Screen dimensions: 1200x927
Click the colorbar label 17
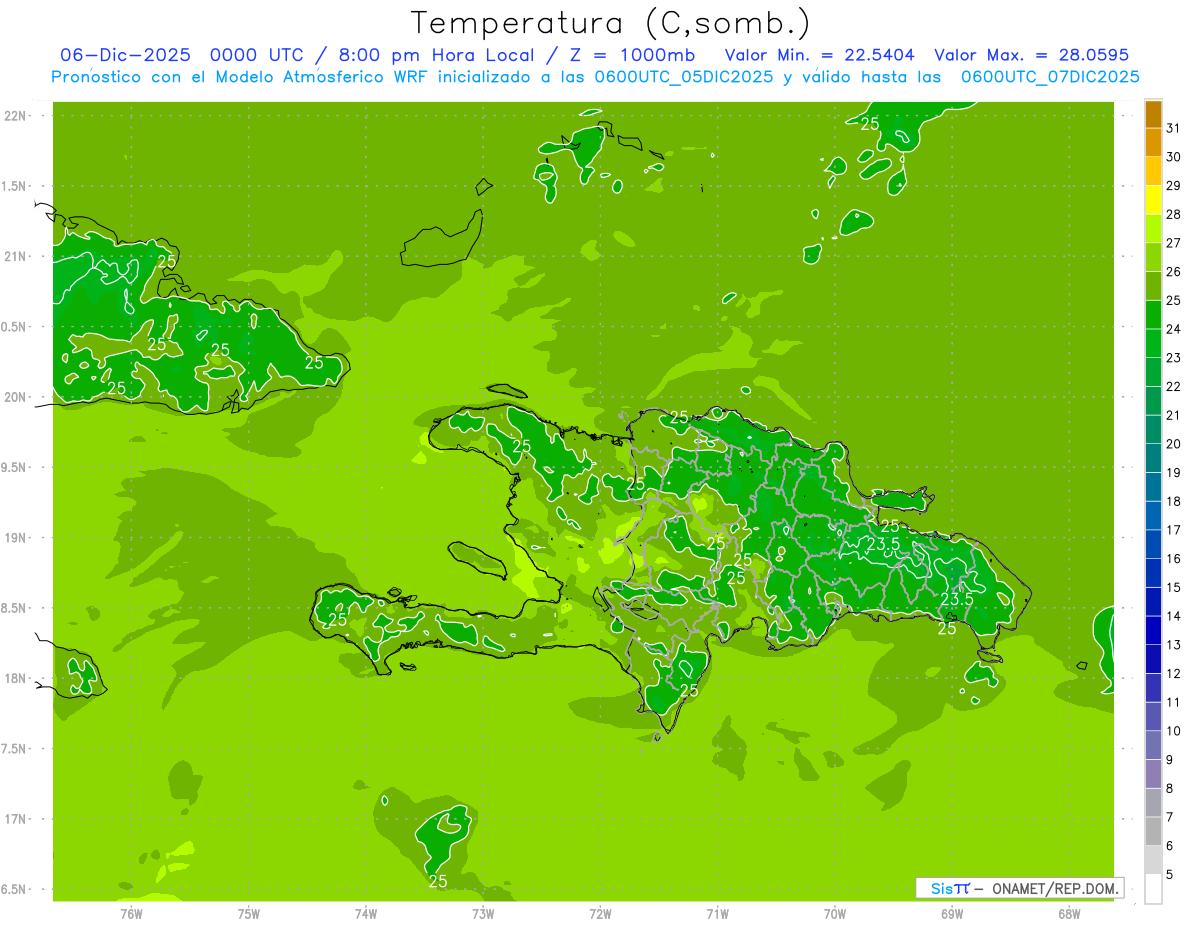(x=1173, y=530)
